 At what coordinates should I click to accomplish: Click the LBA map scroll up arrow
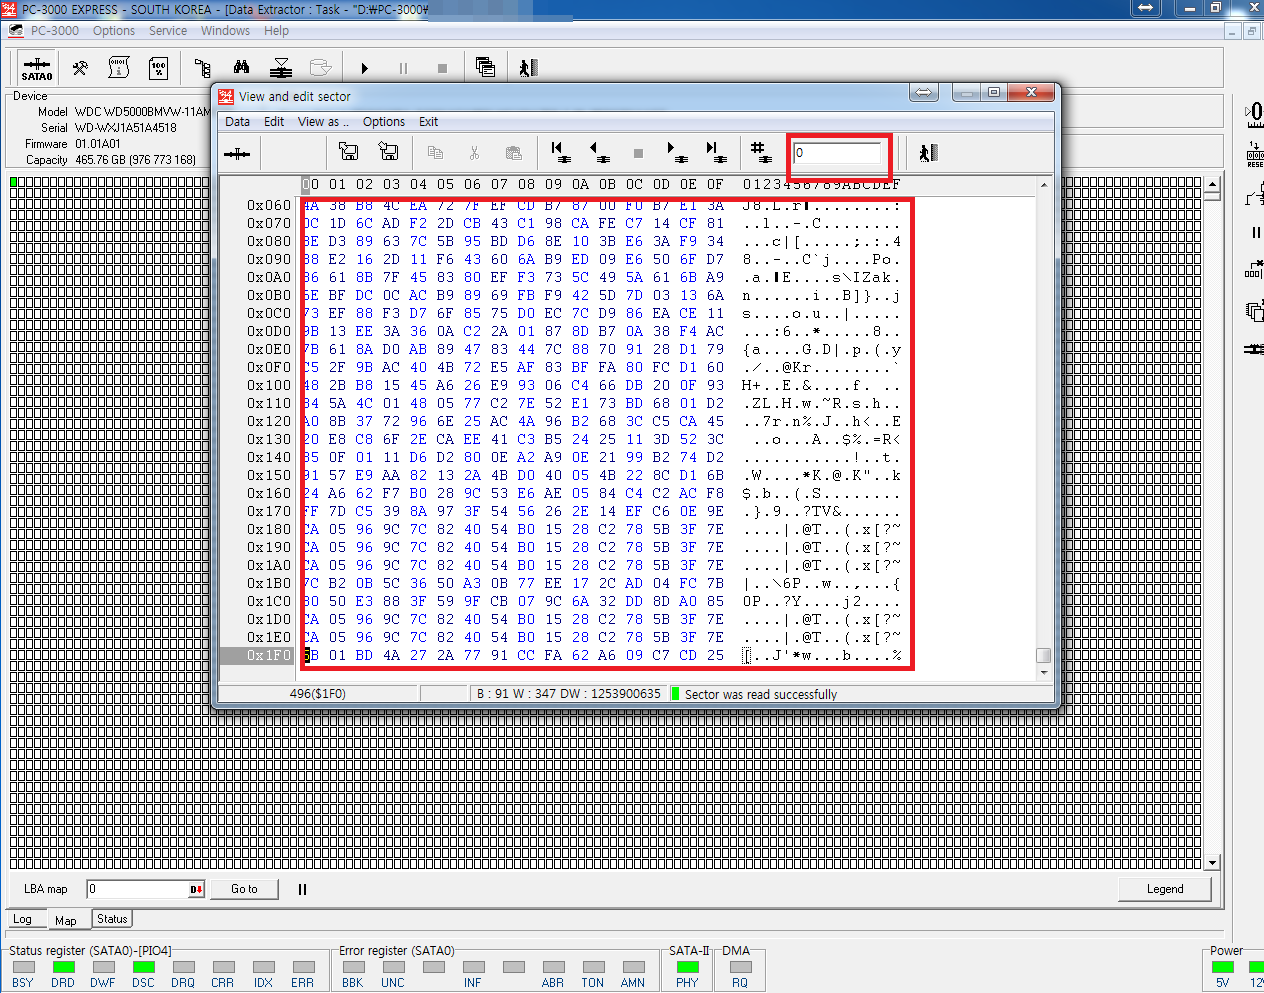[1213, 185]
